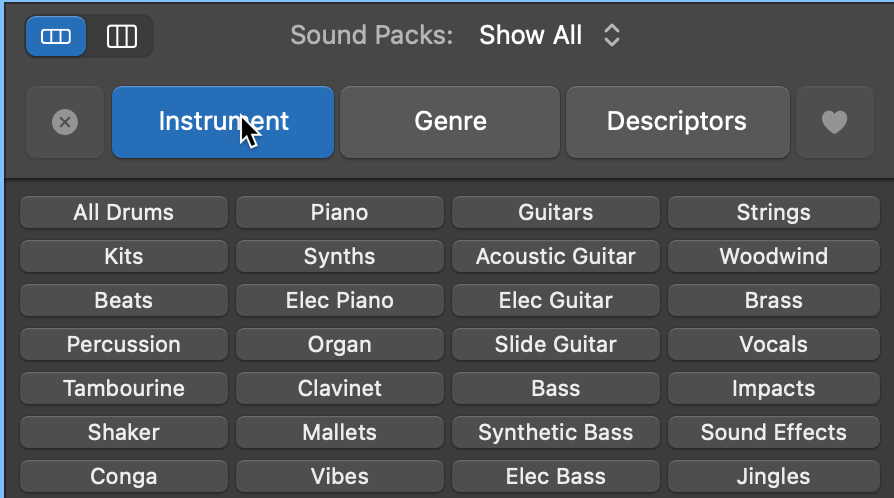Enable the Synthetic Bass filter
Viewport: 894px width, 498px height.
coord(556,432)
